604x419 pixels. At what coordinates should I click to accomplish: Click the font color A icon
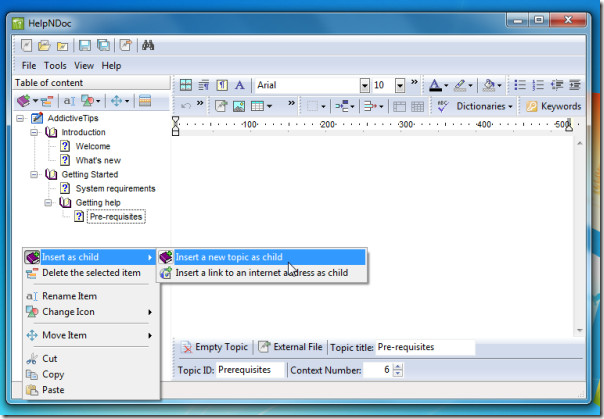pos(435,85)
